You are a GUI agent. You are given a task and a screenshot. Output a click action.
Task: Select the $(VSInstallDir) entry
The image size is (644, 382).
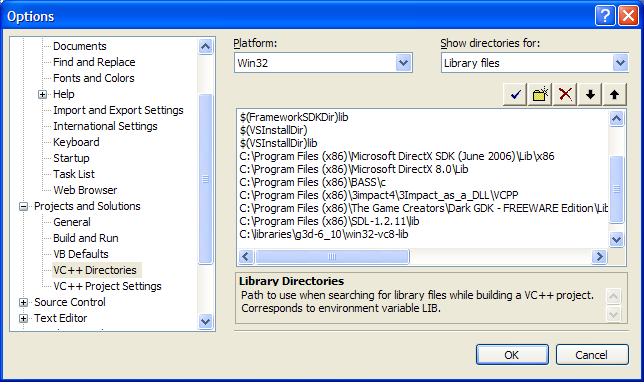pos(274,130)
